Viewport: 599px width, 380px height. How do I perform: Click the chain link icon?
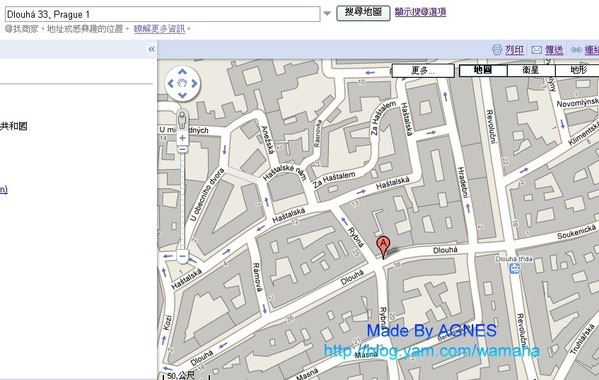576,50
